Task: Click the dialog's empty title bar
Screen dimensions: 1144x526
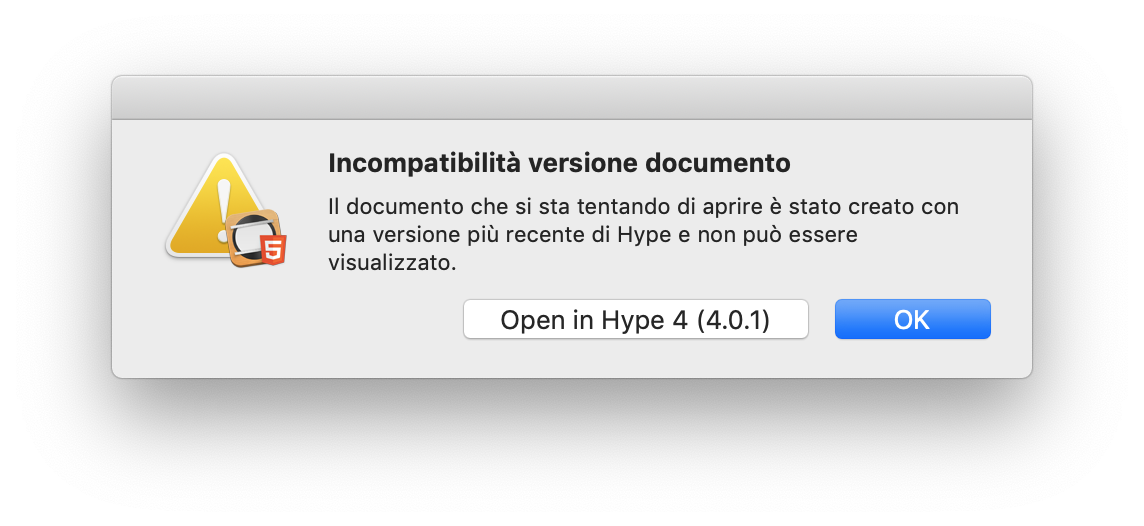Action: 571,98
